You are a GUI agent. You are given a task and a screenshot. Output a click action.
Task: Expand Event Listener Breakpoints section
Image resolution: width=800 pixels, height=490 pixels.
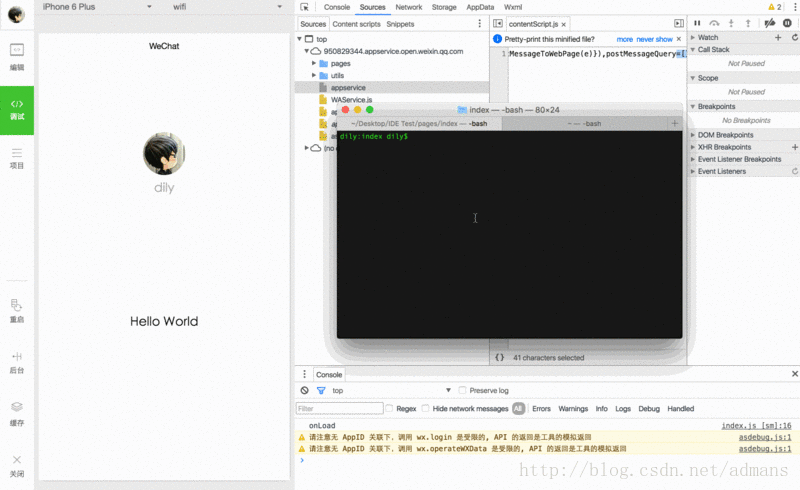pyautogui.click(x=693, y=159)
